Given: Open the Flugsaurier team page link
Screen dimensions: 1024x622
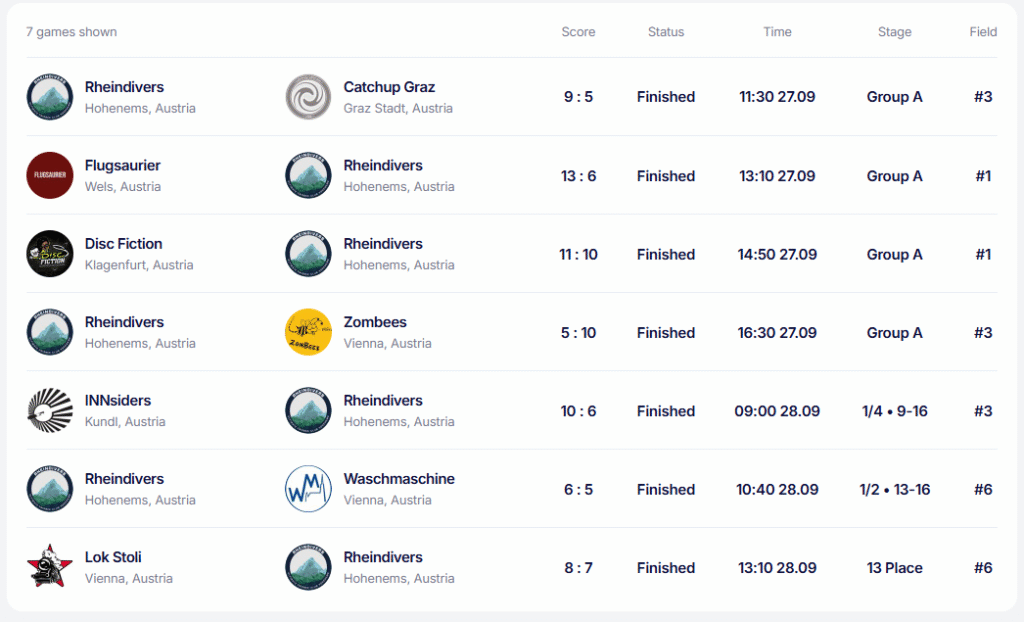Looking at the screenshot, I should (x=122, y=165).
